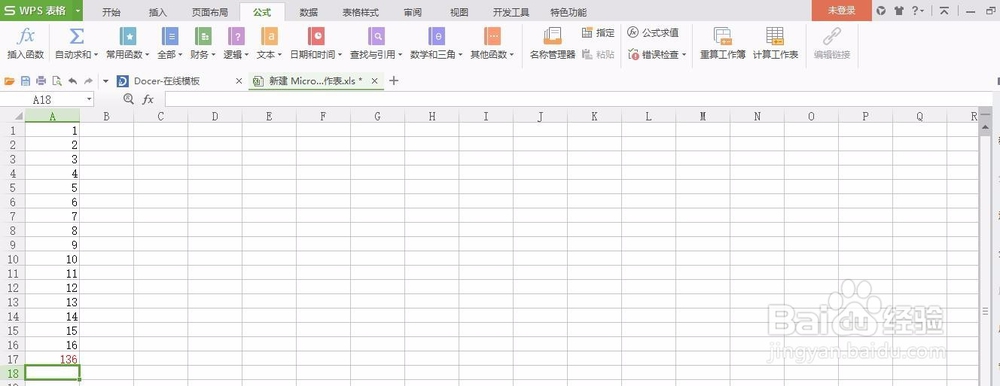Open the Name Box dropdown showing A18
Screen dimensions: 1000x386
[x=89, y=100]
